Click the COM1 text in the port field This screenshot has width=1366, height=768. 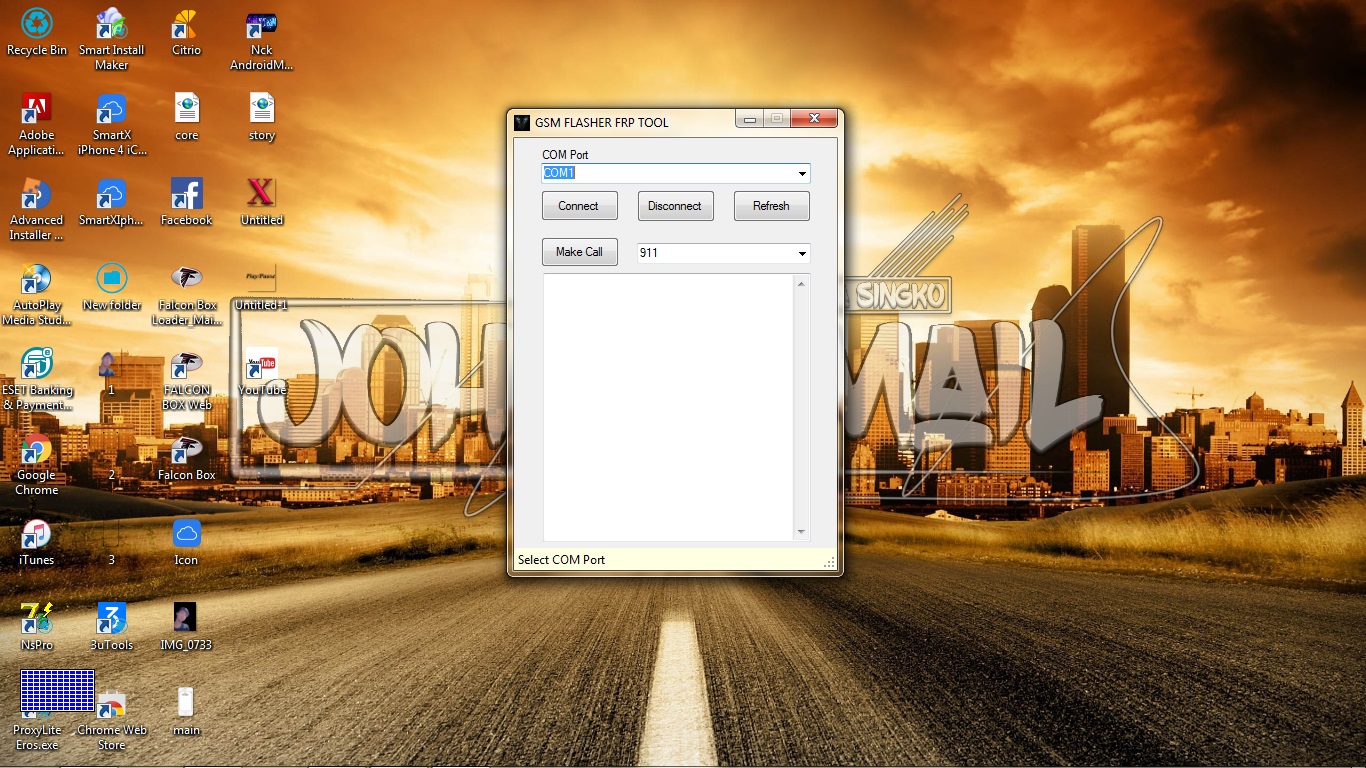point(559,173)
